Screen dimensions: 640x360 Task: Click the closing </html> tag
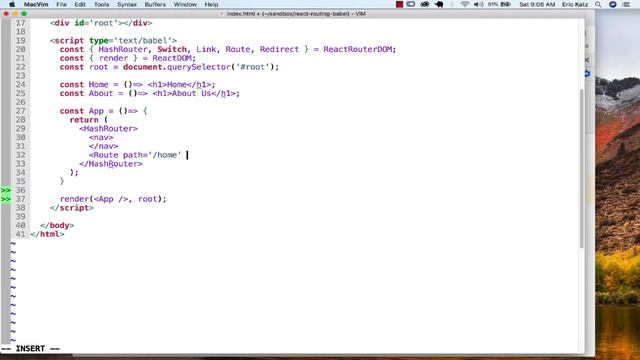click(x=47, y=234)
